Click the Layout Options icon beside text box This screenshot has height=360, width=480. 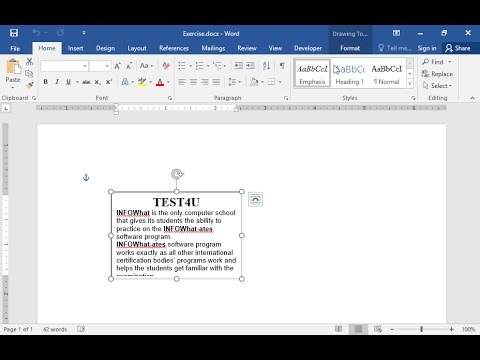[255, 199]
